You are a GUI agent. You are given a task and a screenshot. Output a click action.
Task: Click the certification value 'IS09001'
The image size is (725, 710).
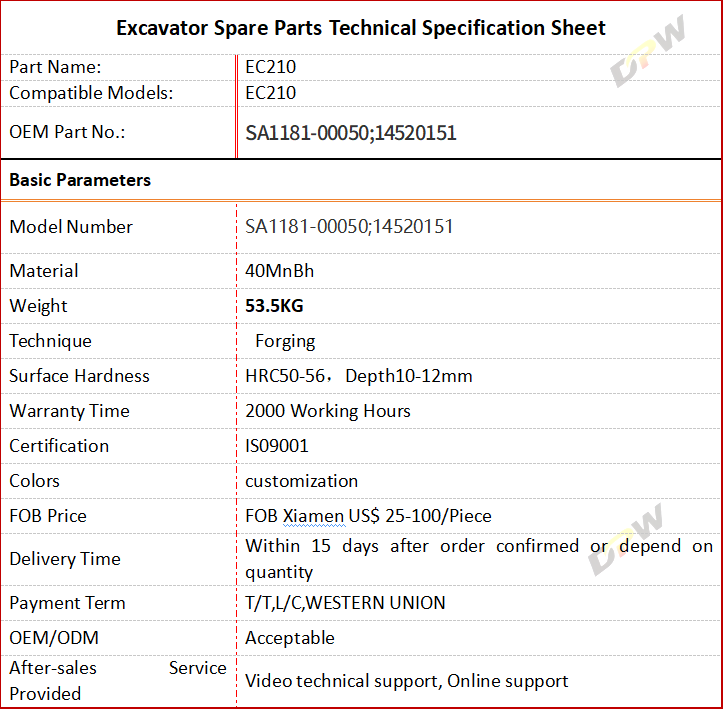pyautogui.click(x=276, y=446)
